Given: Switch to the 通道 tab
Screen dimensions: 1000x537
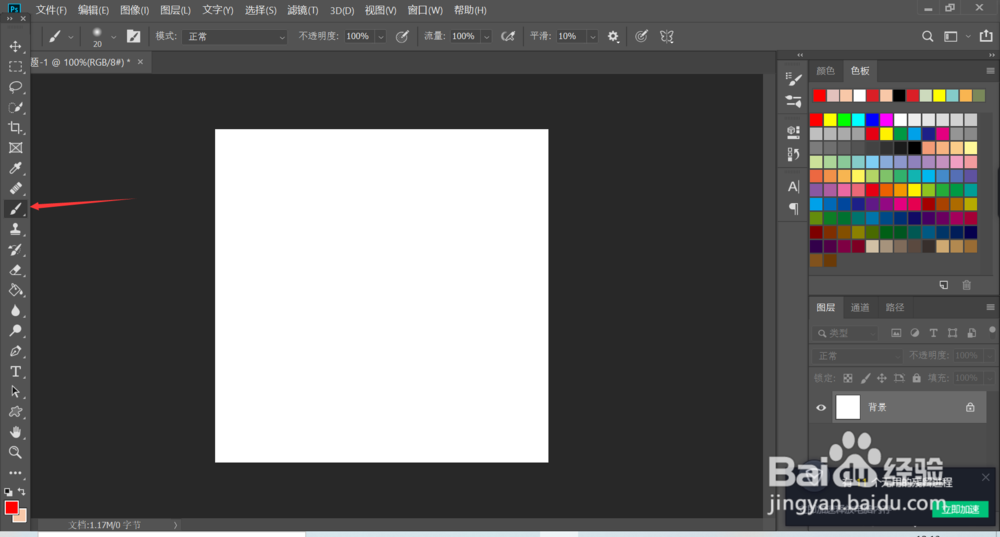Looking at the screenshot, I should click(860, 307).
